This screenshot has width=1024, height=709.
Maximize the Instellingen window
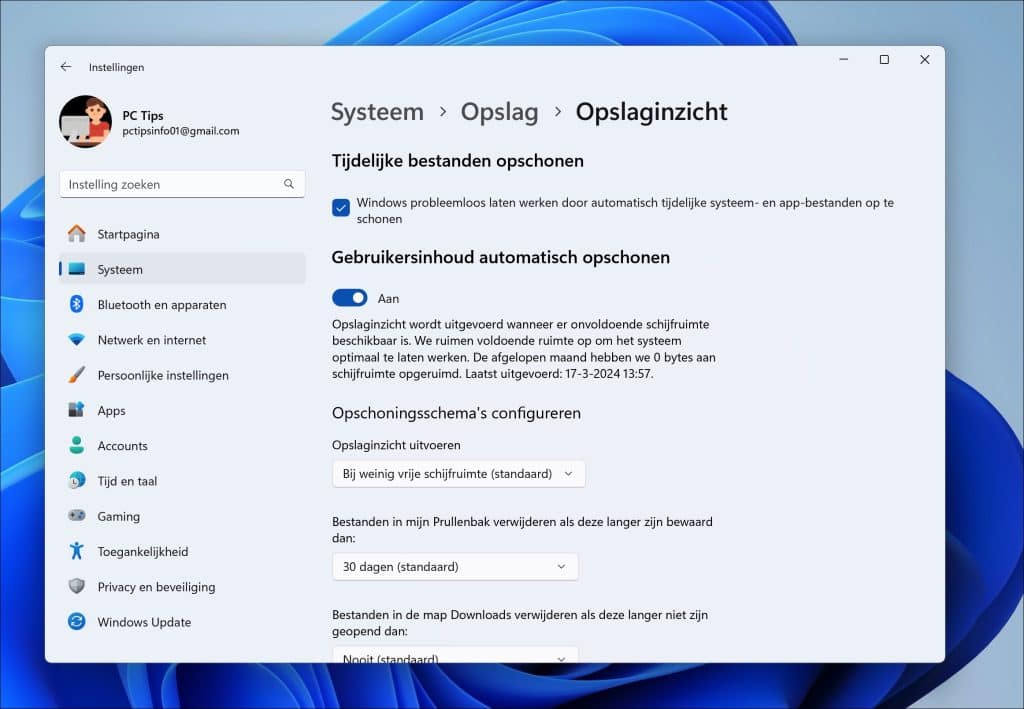pos(884,59)
